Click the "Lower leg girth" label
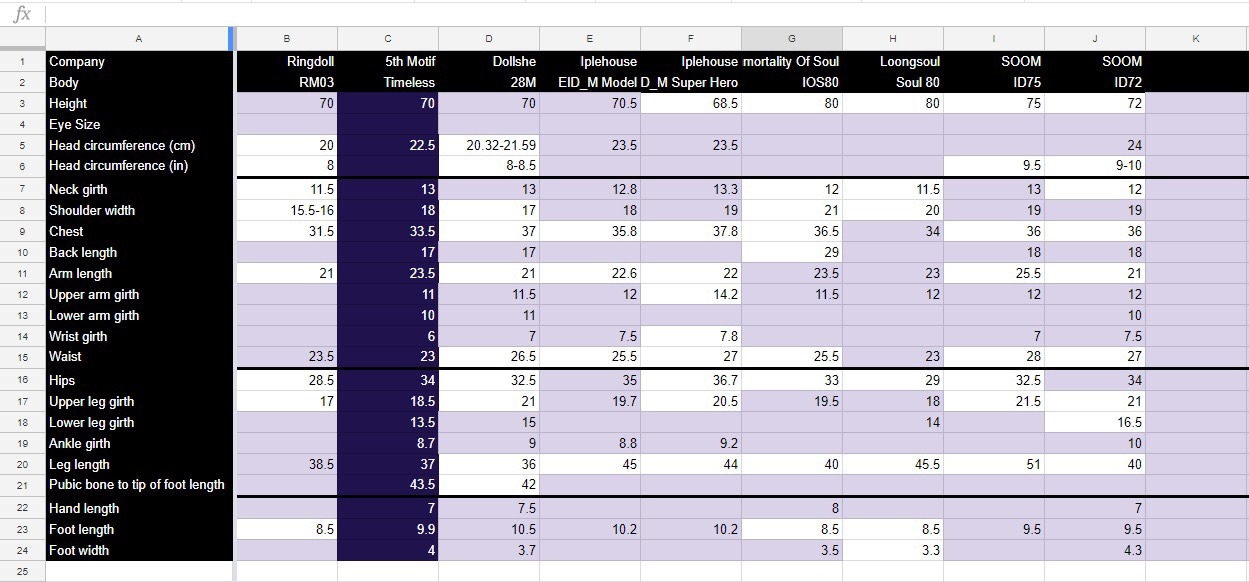 (139, 422)
